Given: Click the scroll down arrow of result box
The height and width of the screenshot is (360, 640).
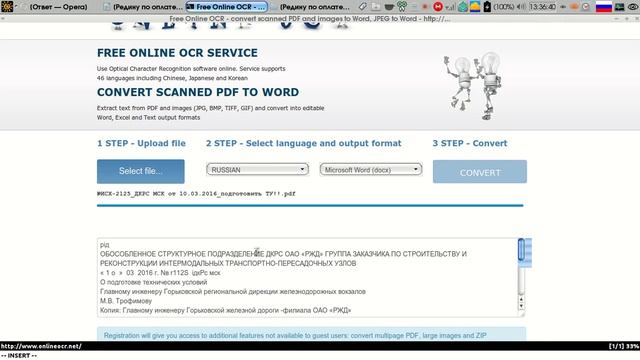Looking at the screenshot, I should pos(521,306).
